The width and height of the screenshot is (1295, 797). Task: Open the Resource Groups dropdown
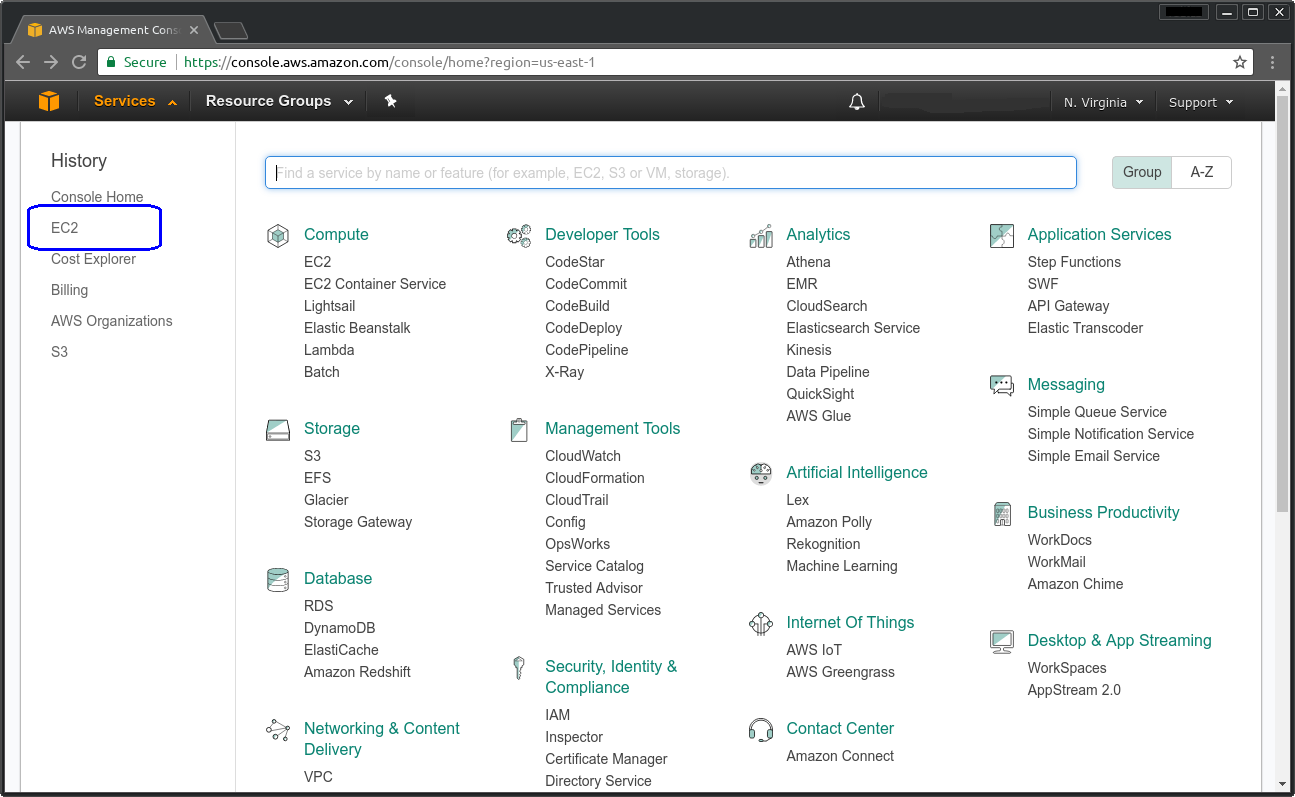pyautogui.click(x=279, y=101)
